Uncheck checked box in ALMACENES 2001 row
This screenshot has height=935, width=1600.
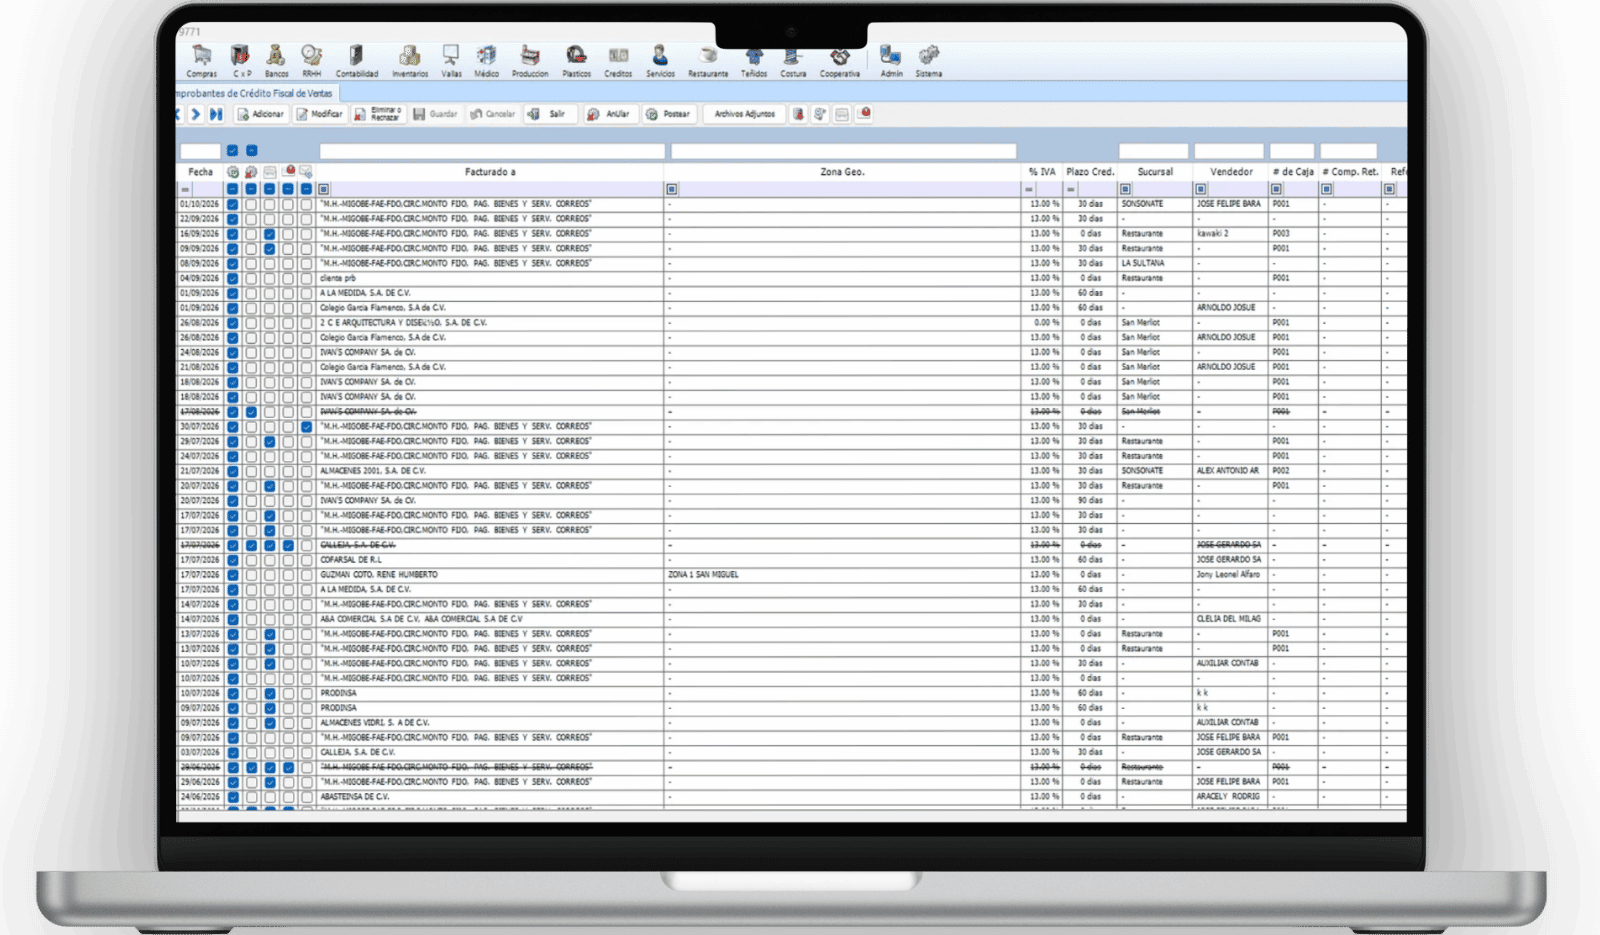(x=232, y=471)
